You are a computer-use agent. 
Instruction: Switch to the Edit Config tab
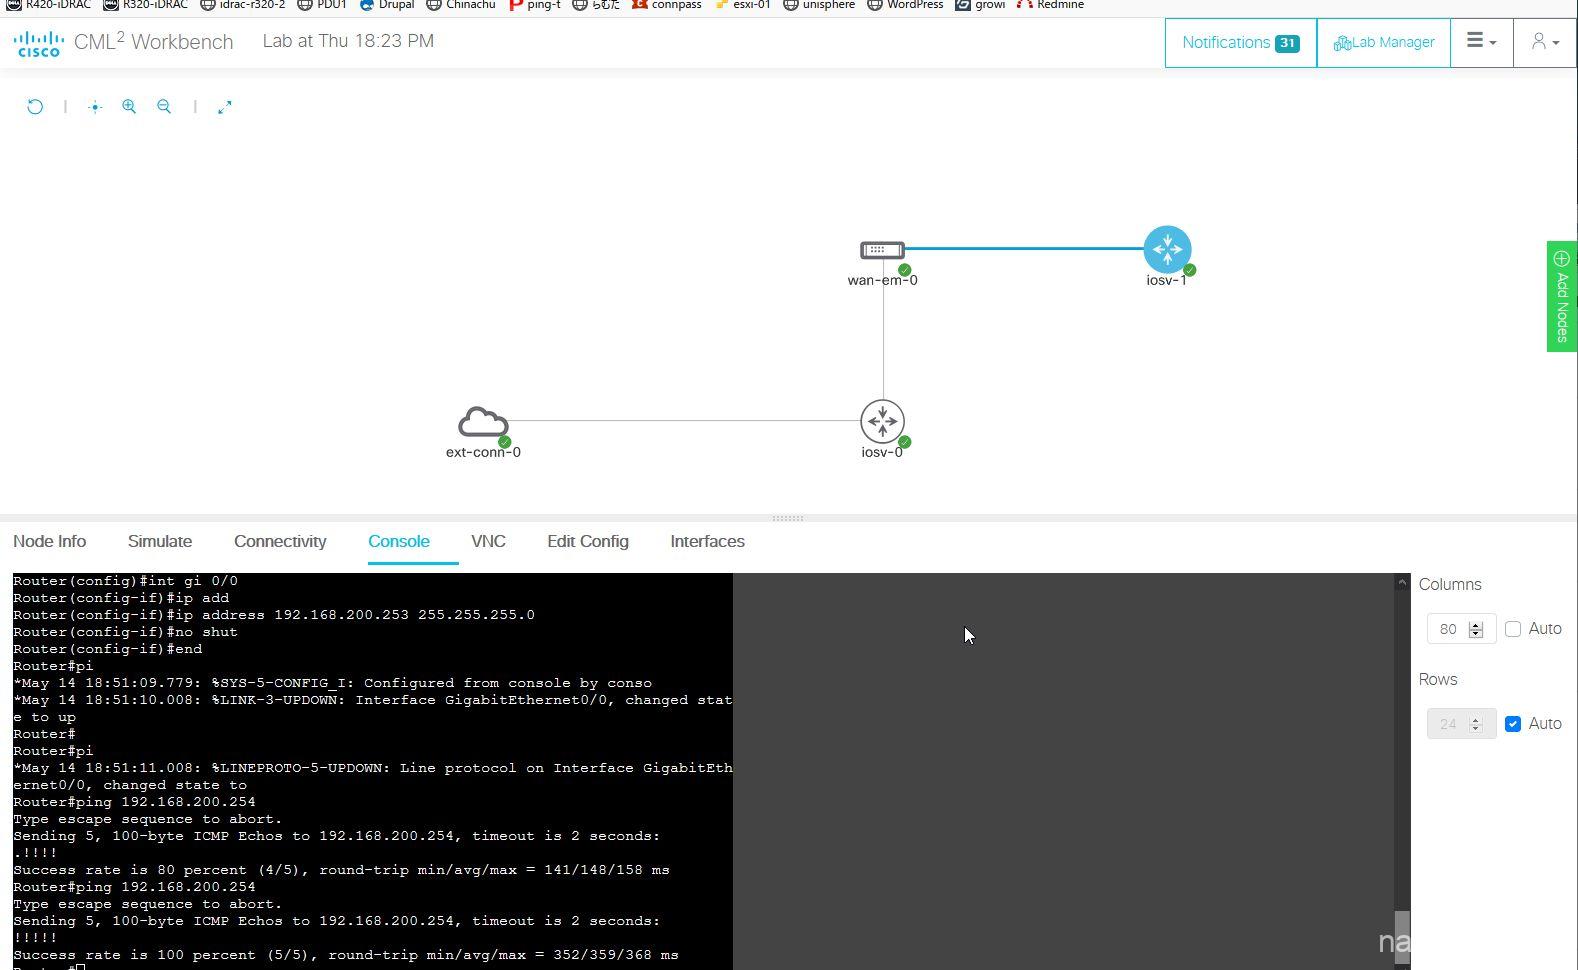click(x=588, y=541)
